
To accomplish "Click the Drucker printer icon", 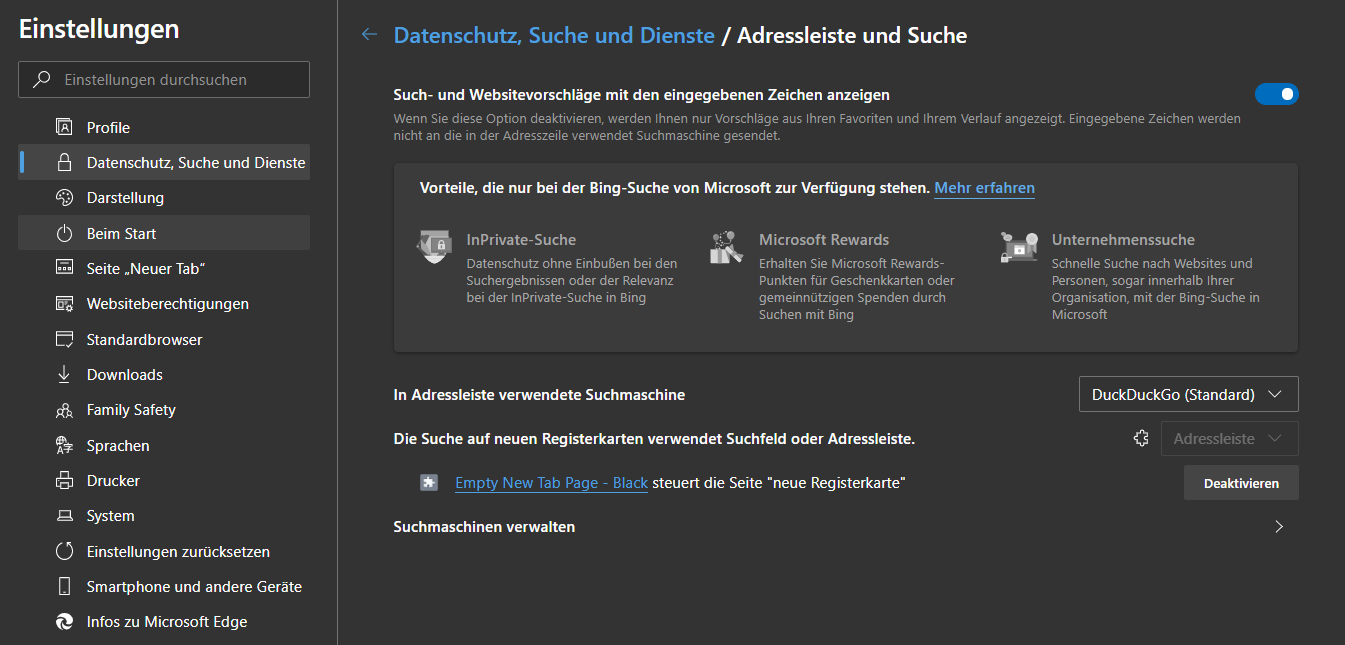I will click(65, 481).
